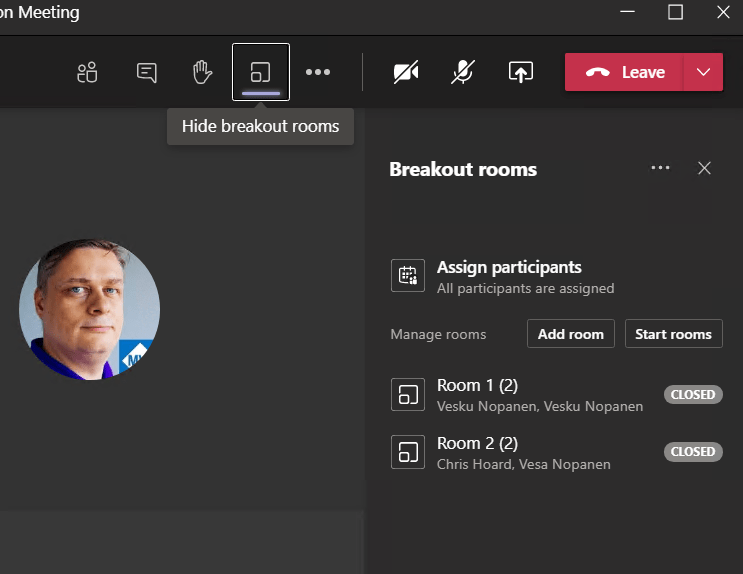
Task: Select Room 1 (2) in the list
Action: click(x=477, y=386)
